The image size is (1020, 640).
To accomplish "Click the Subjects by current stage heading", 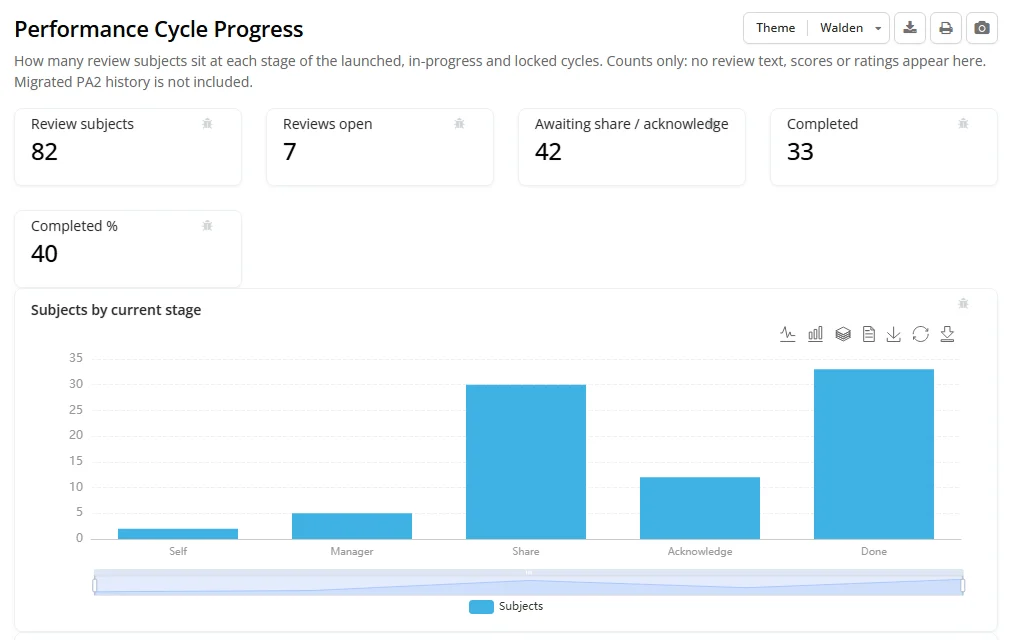I will tap(116, 310).
